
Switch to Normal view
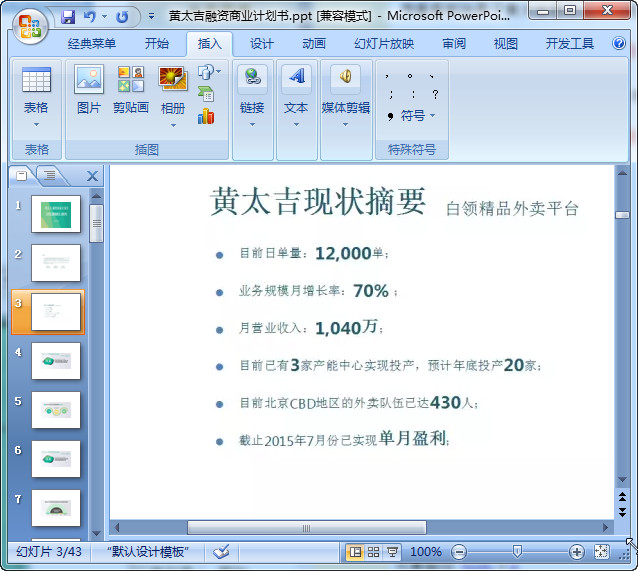pyautogui.click(x=355, y=552)
